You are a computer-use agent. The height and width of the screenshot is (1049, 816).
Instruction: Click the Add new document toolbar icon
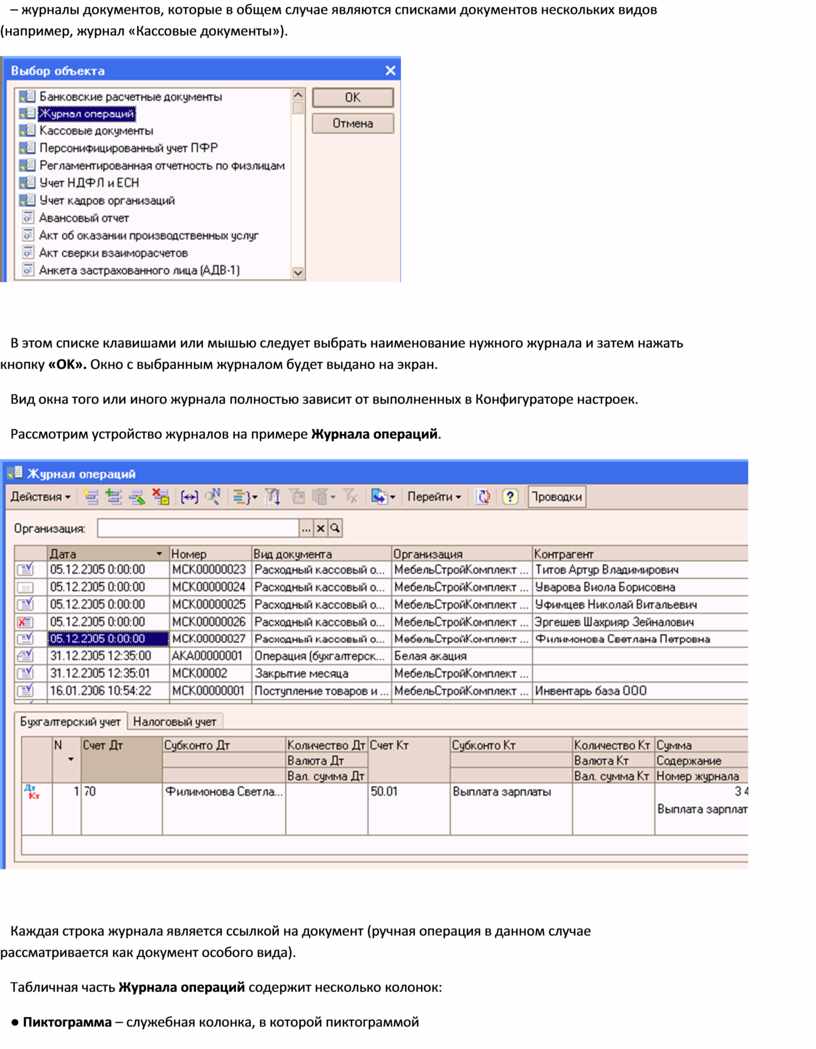[91, 497]
